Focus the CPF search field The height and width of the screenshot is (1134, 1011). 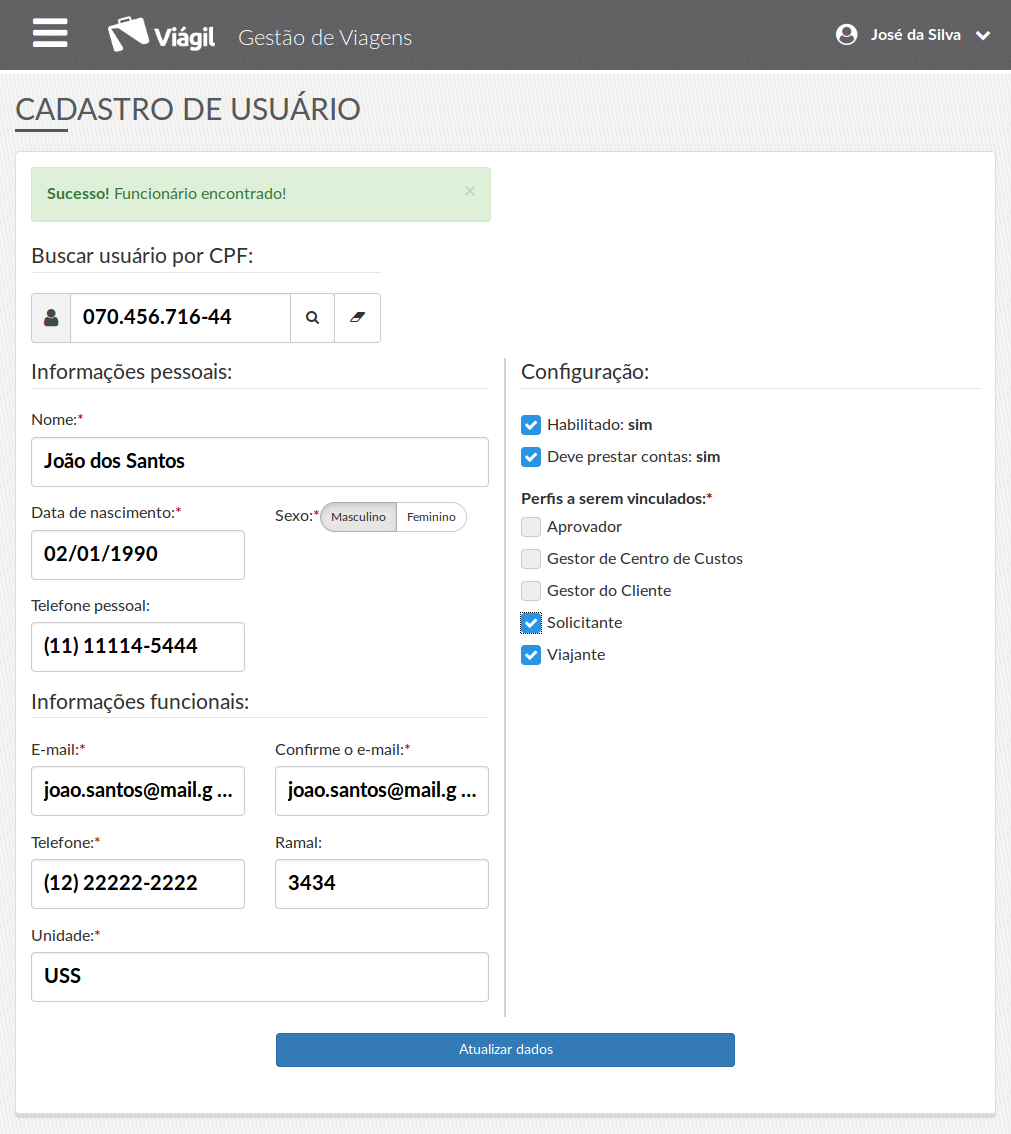pos(181,317)
